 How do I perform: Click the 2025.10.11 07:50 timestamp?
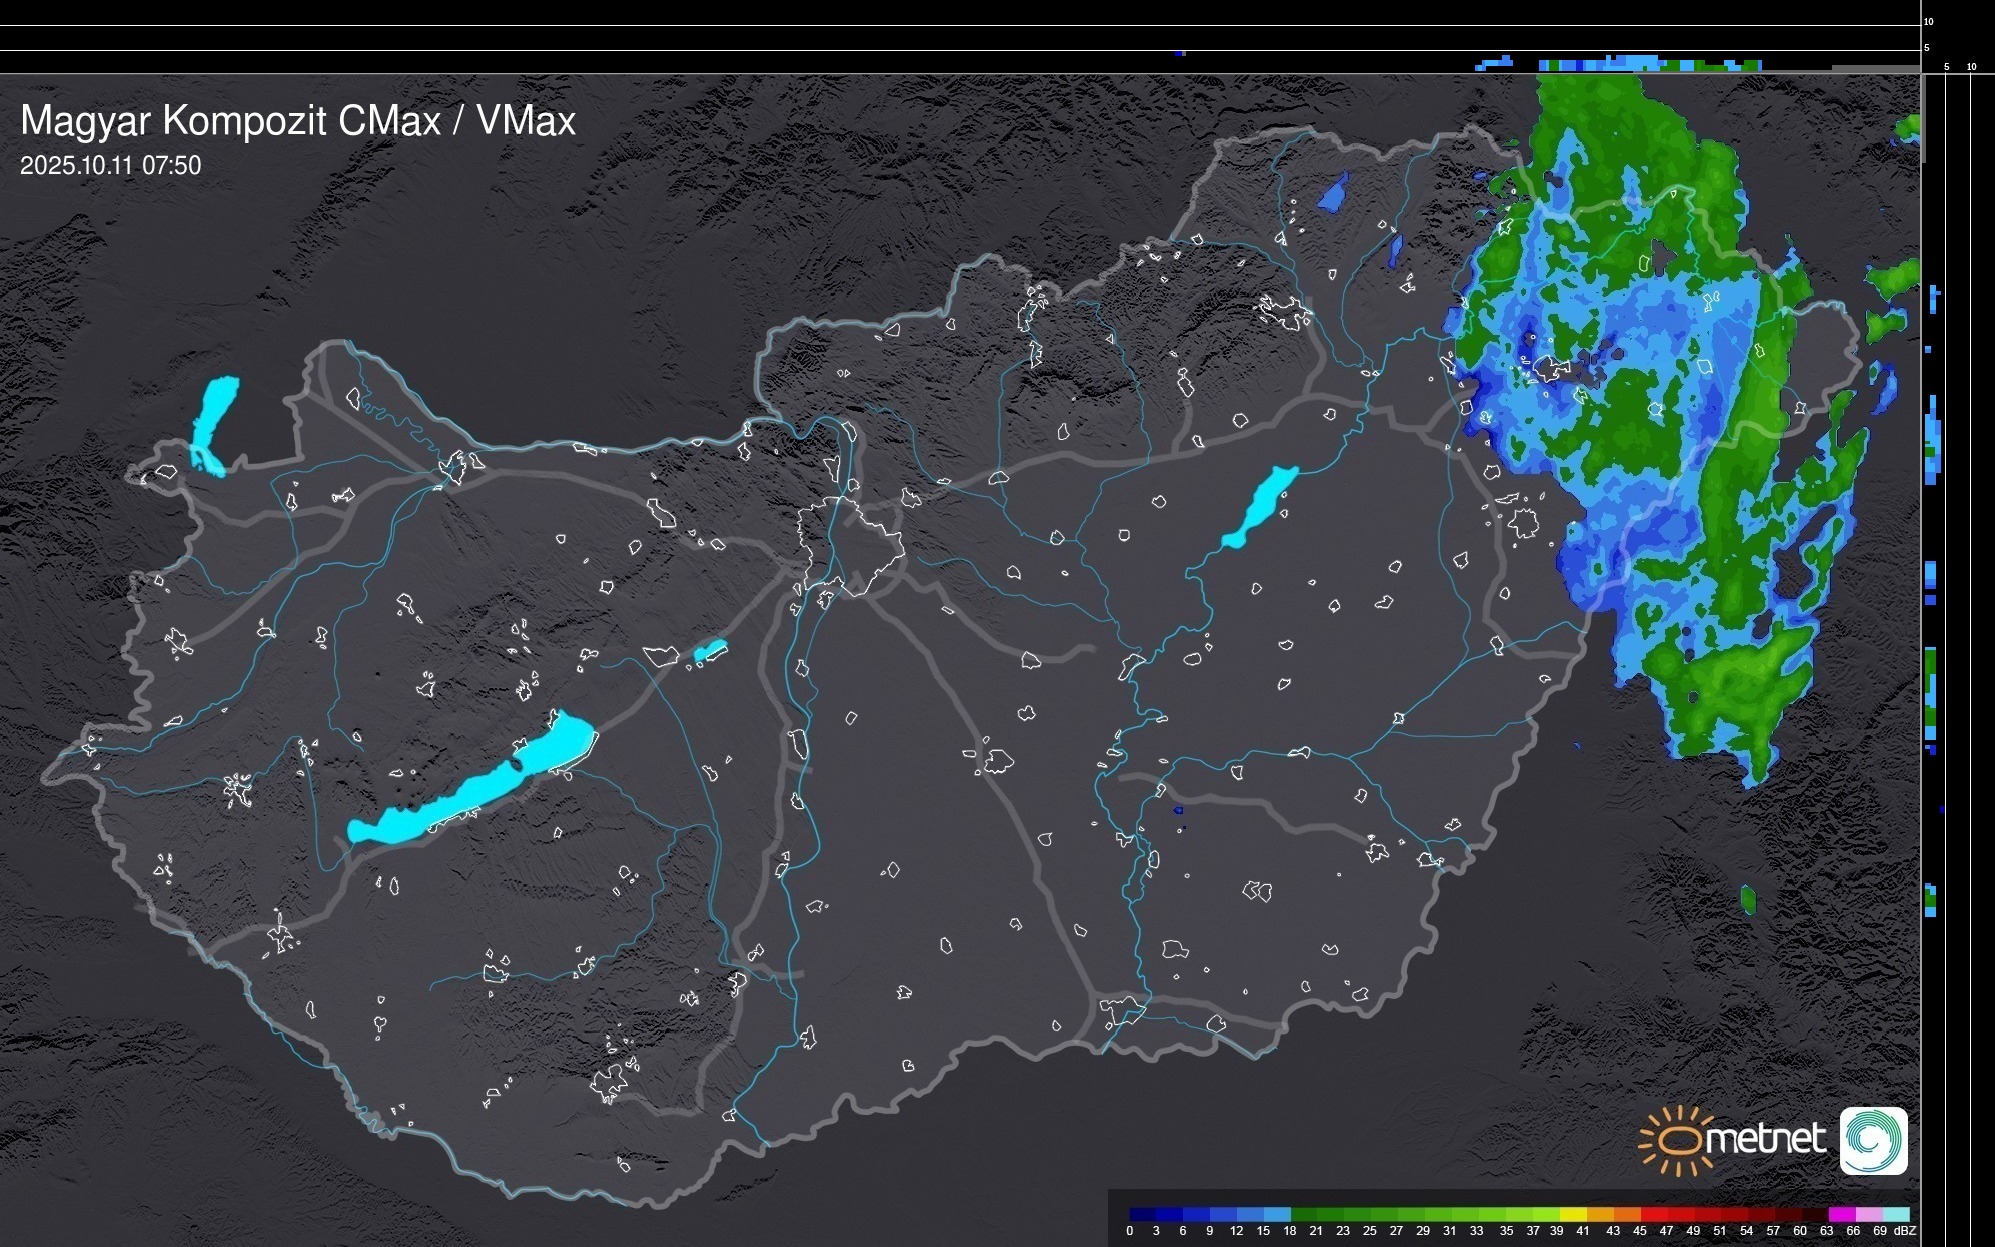(x=111, y=166)
